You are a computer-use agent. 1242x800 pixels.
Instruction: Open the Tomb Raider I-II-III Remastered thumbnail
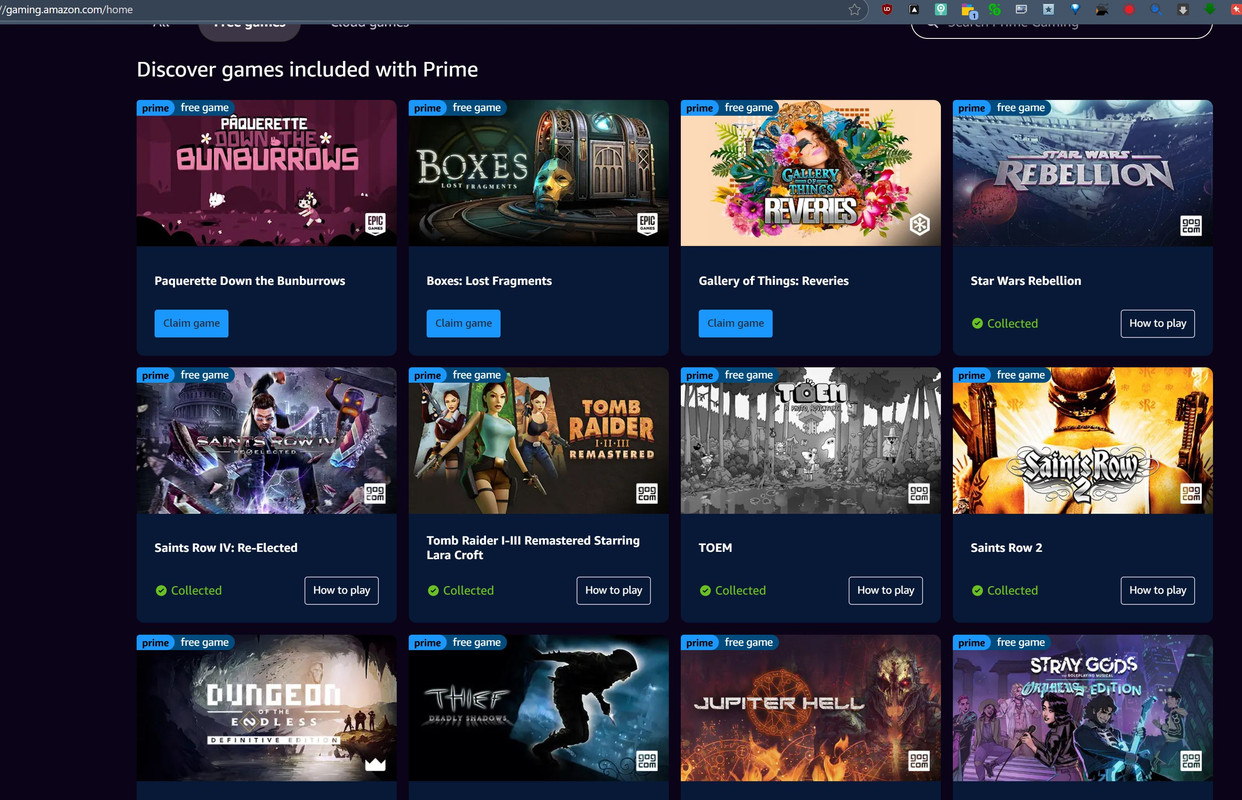coord(539,440)
